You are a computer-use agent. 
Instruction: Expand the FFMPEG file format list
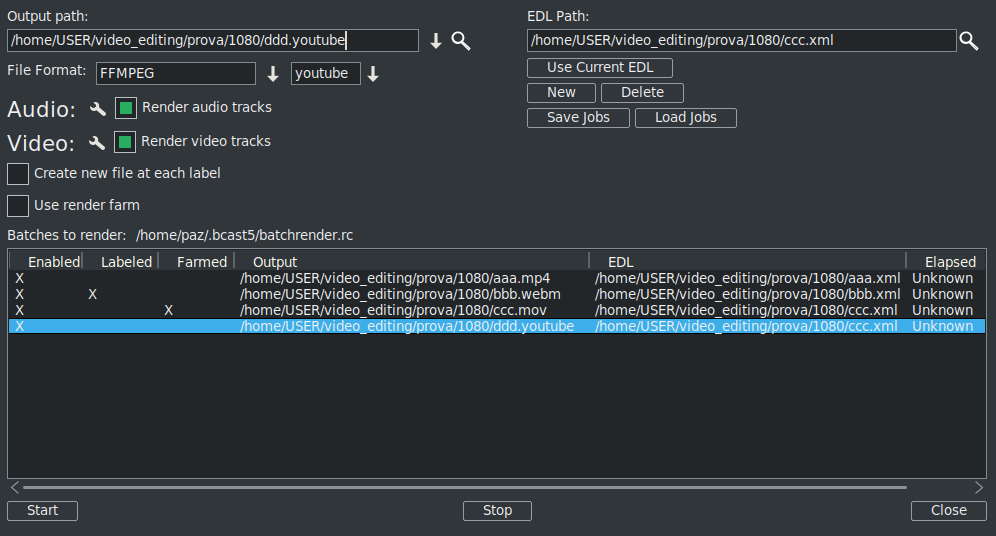(273, 74)
